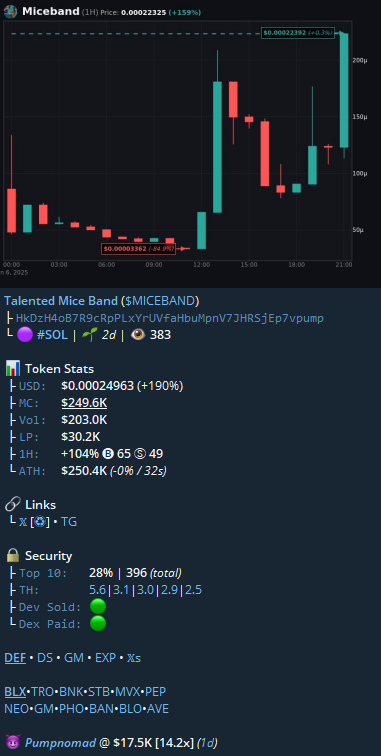Click the bar chart Token Stats icon
The image size is (381, 756).
[13, 369]
